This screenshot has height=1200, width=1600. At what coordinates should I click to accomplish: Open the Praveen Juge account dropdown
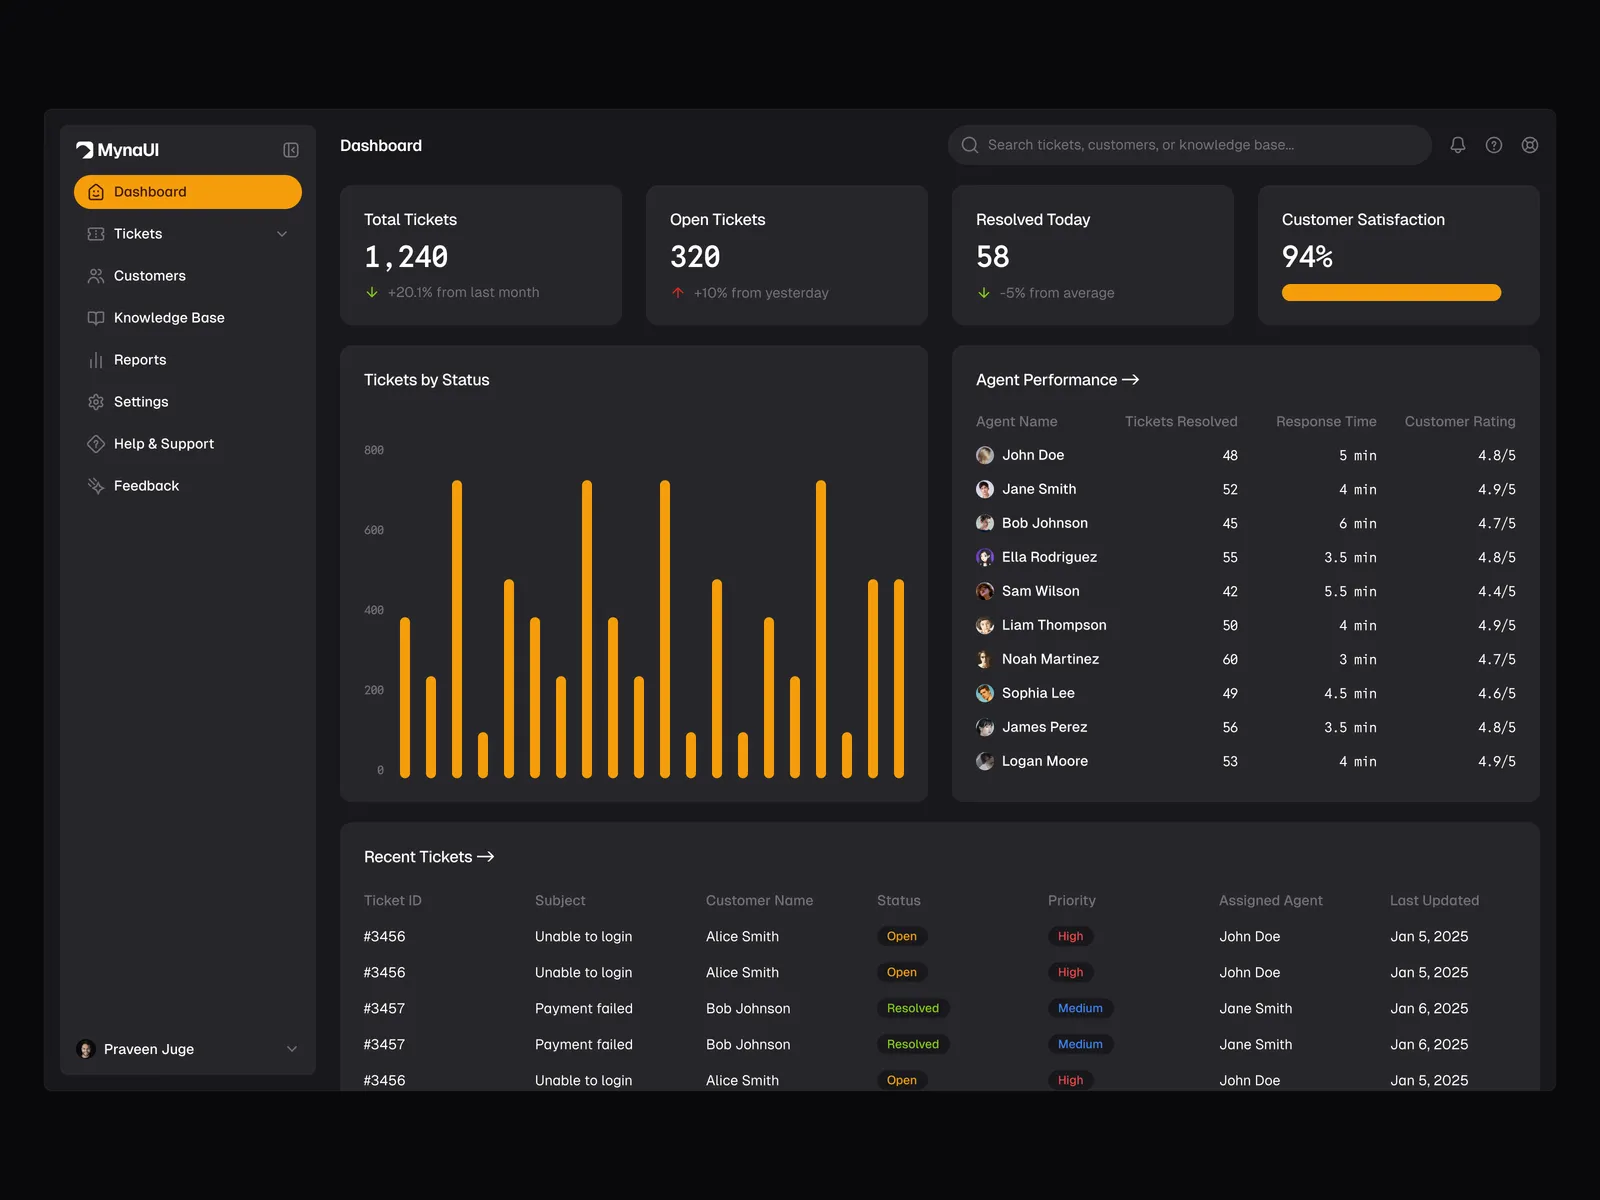292,1049
